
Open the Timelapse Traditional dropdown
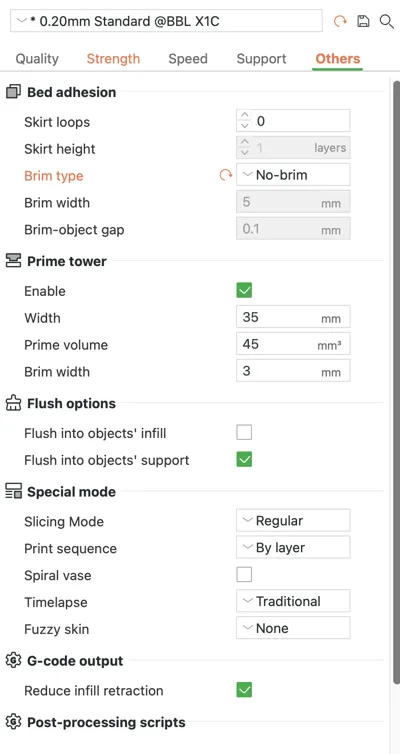tap(293, 601)
